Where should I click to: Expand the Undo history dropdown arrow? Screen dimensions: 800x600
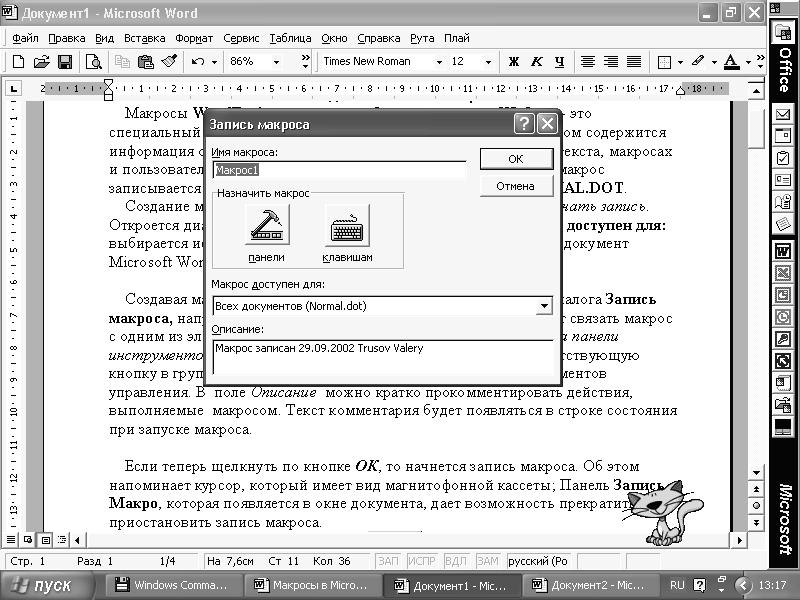214,62
